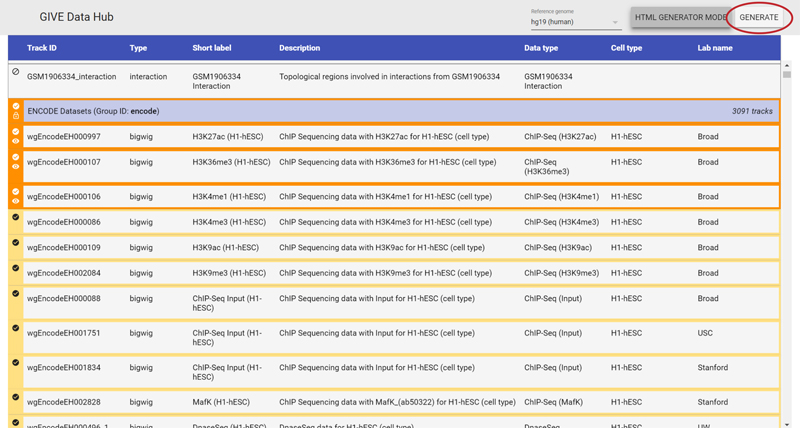The image size is (800, 428).
Task: Expand the ENCODE Datasets group row
Action: (402, 111)
